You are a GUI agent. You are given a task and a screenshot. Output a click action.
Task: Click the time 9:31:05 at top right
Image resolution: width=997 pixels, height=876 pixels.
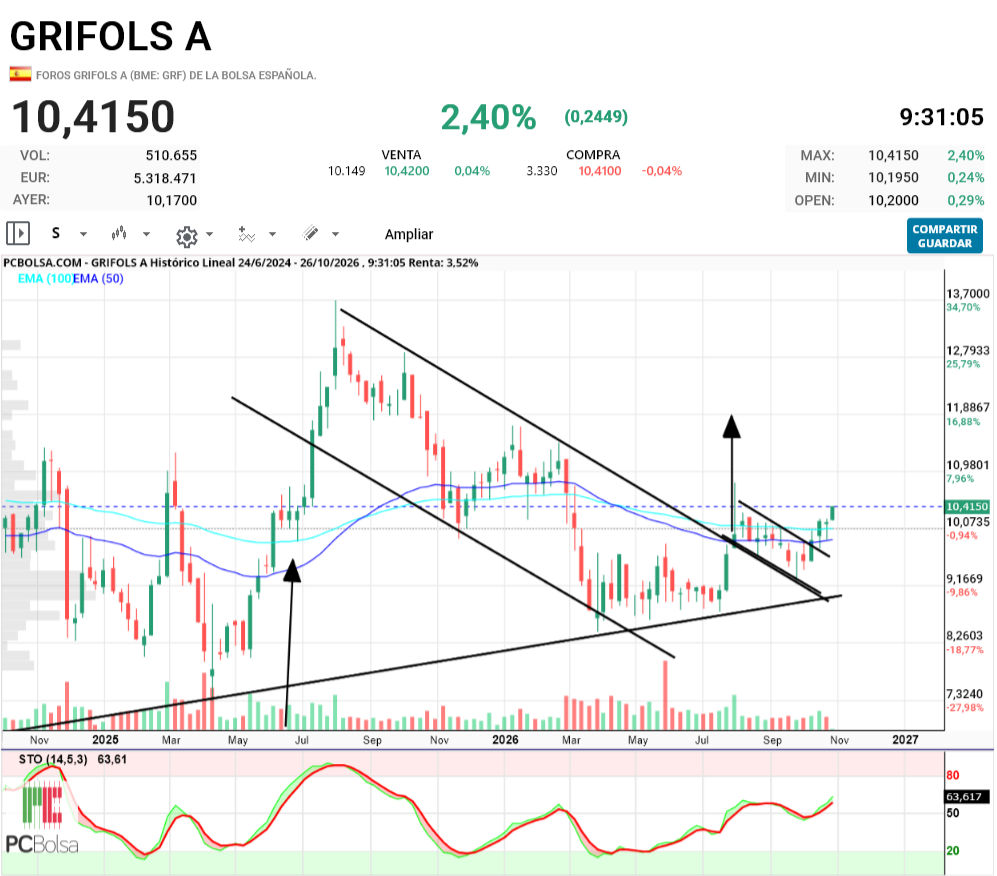coord(942,117)
